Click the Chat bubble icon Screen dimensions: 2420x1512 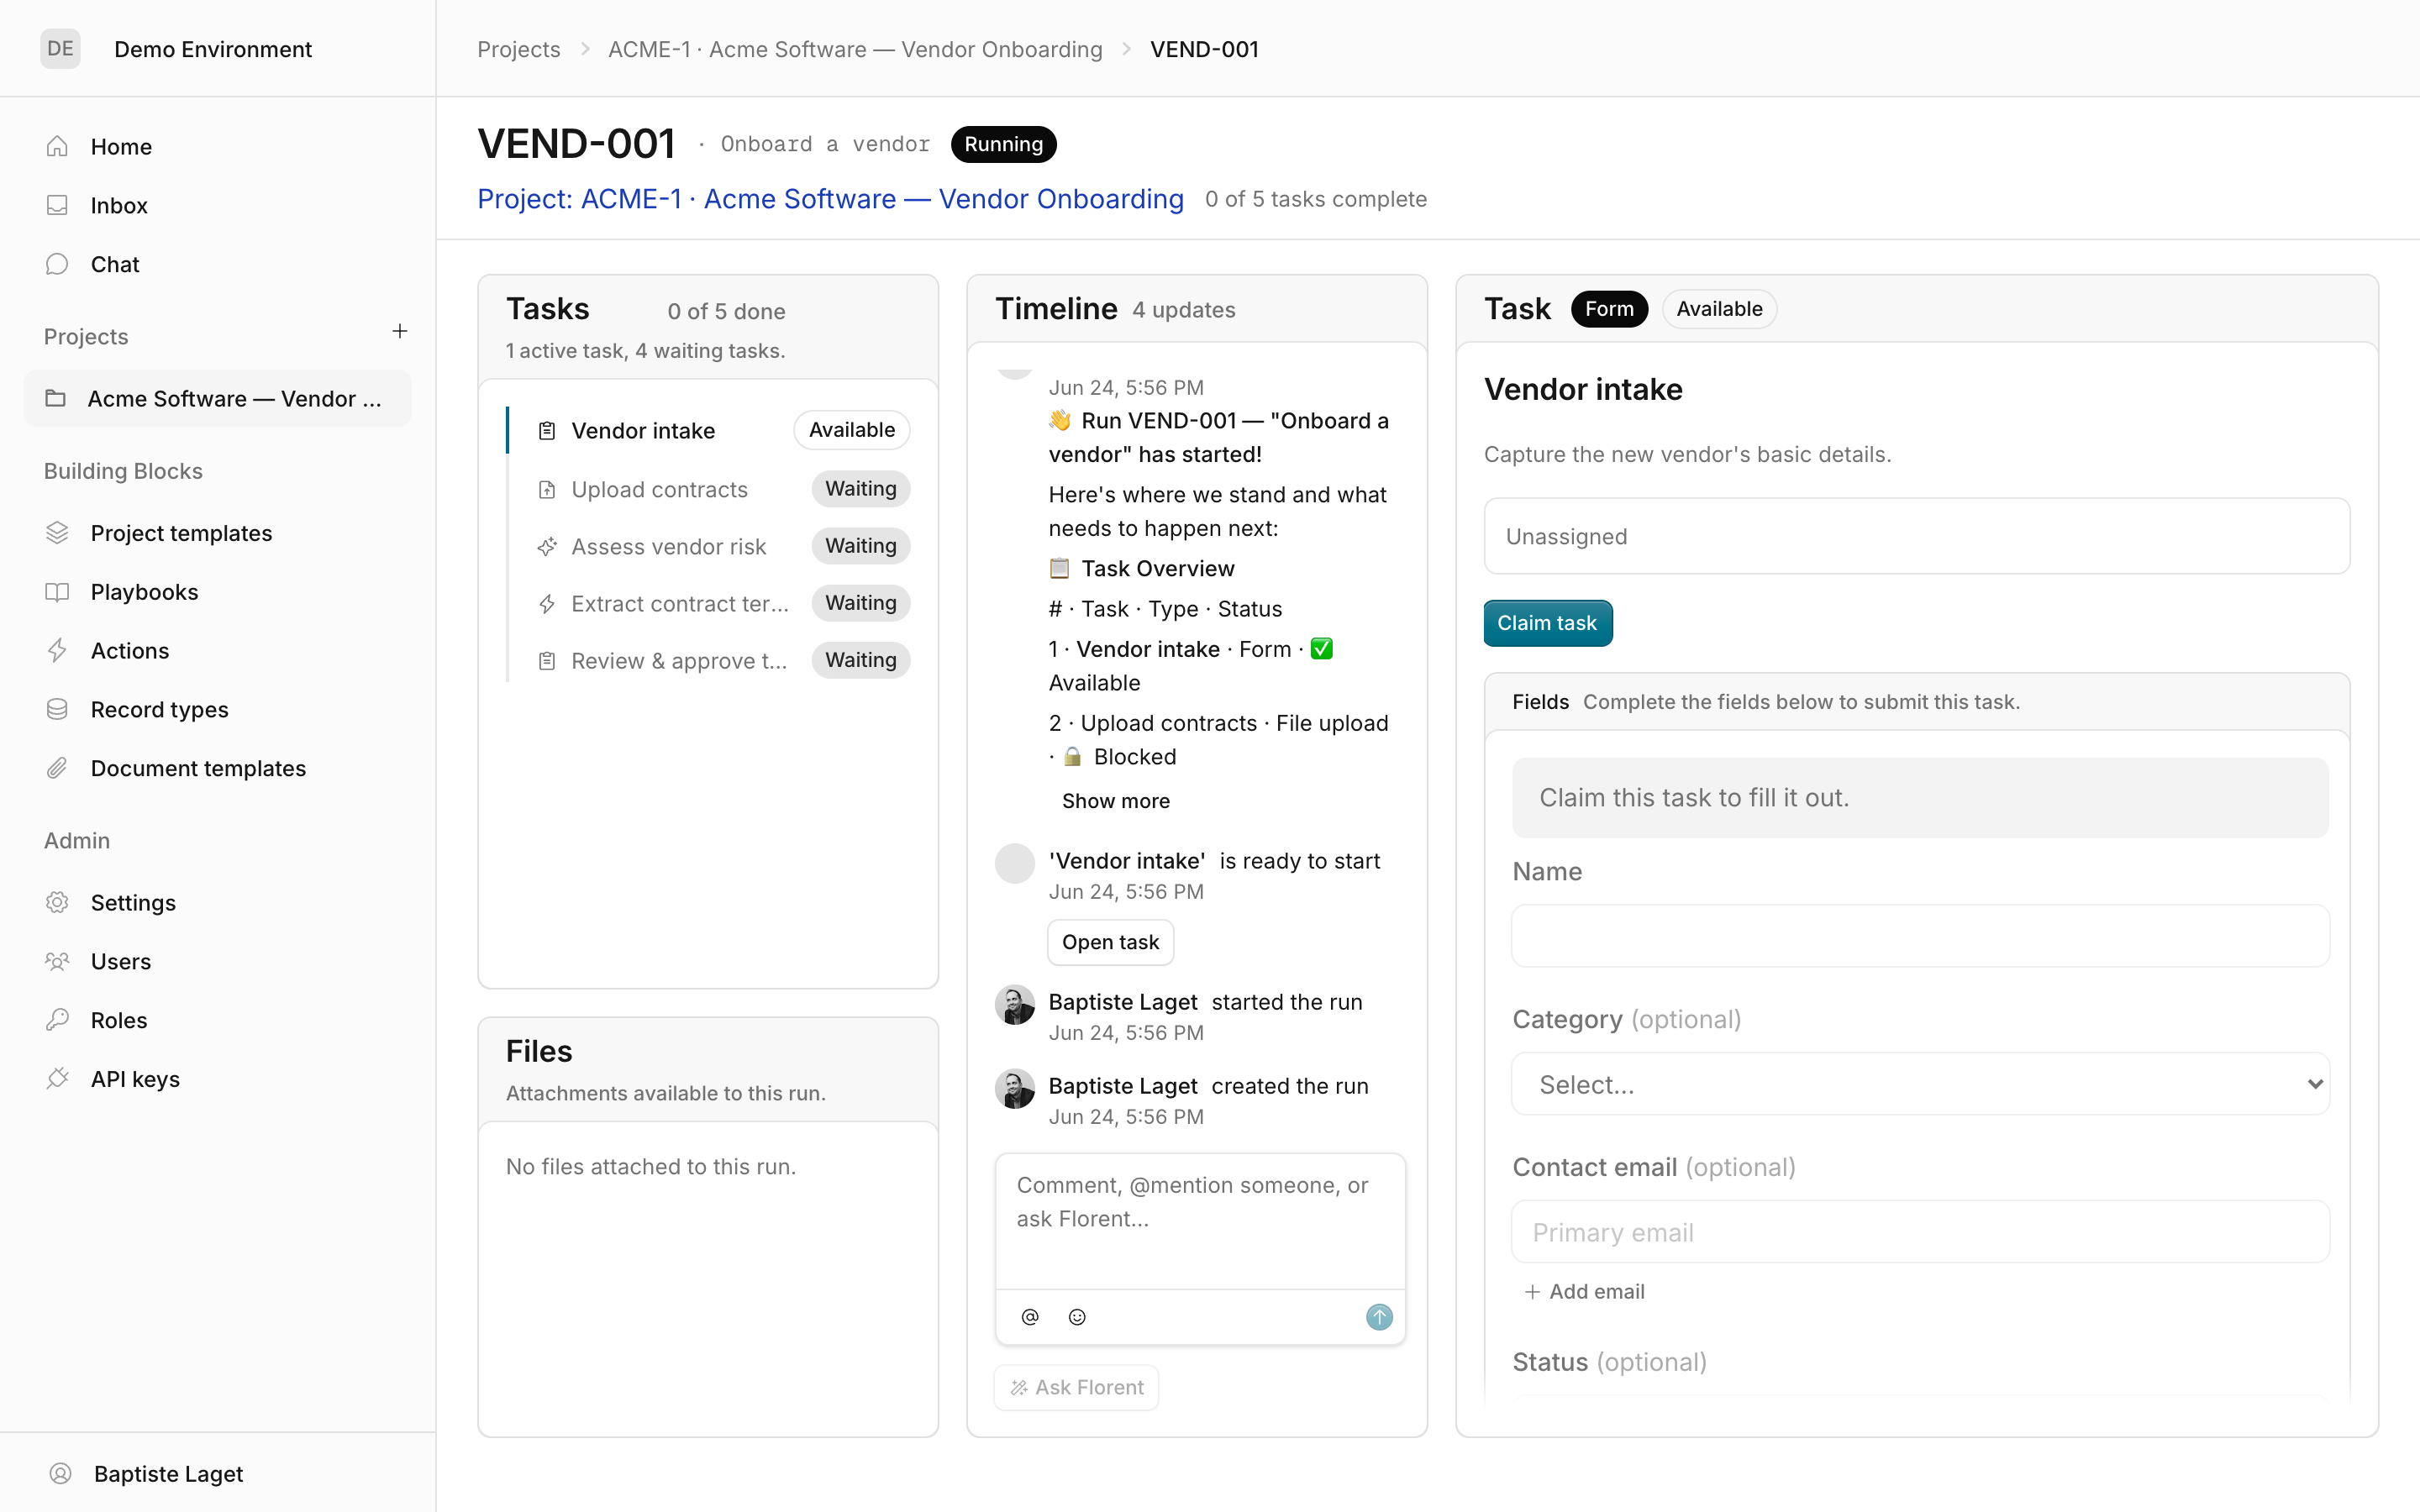tap(57, 264)
